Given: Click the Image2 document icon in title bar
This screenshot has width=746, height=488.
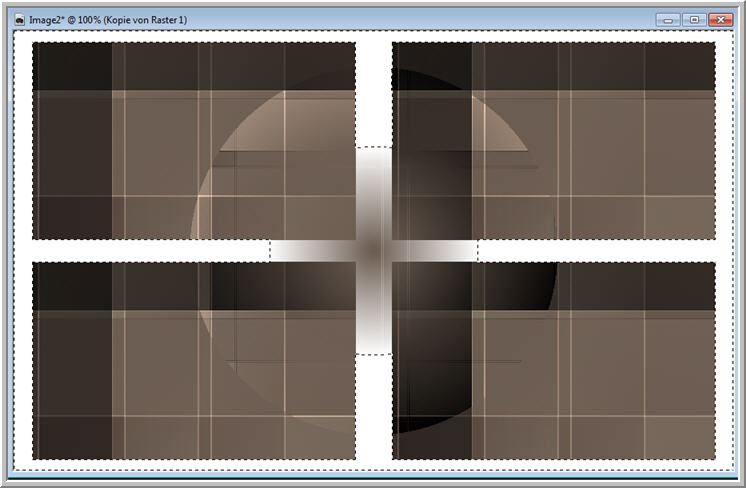Looking at the screenshot, I should point(20,20).
